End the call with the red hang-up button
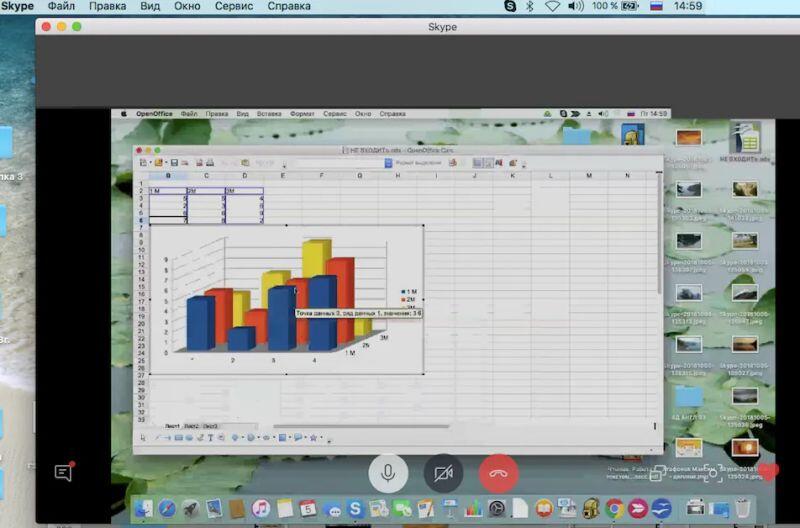The width and height of the screenshot is (800, 528). point(498,473)
